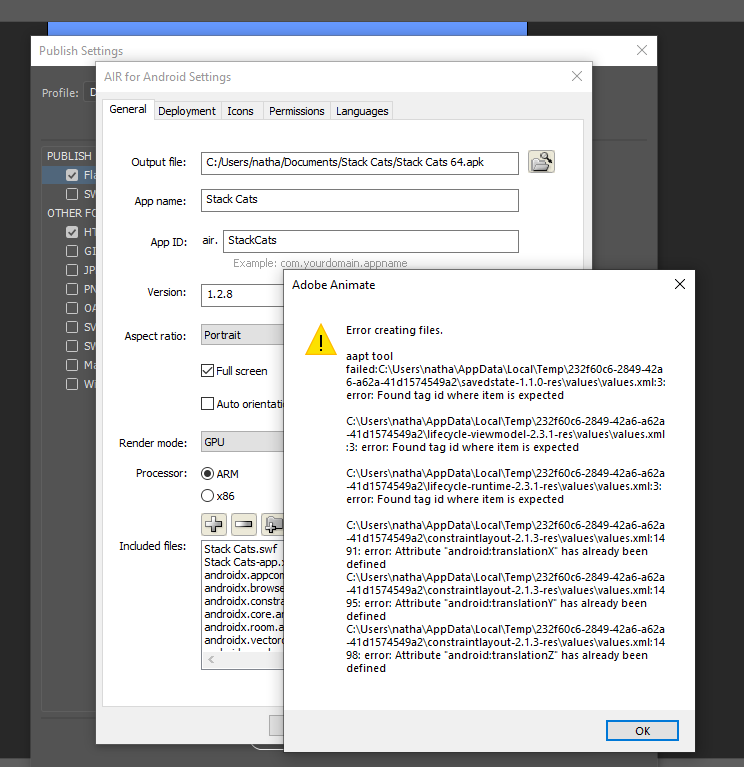Screen dimensions: 744x767
Task: Select the ARM processor option
Action: (x=207, y=474)
